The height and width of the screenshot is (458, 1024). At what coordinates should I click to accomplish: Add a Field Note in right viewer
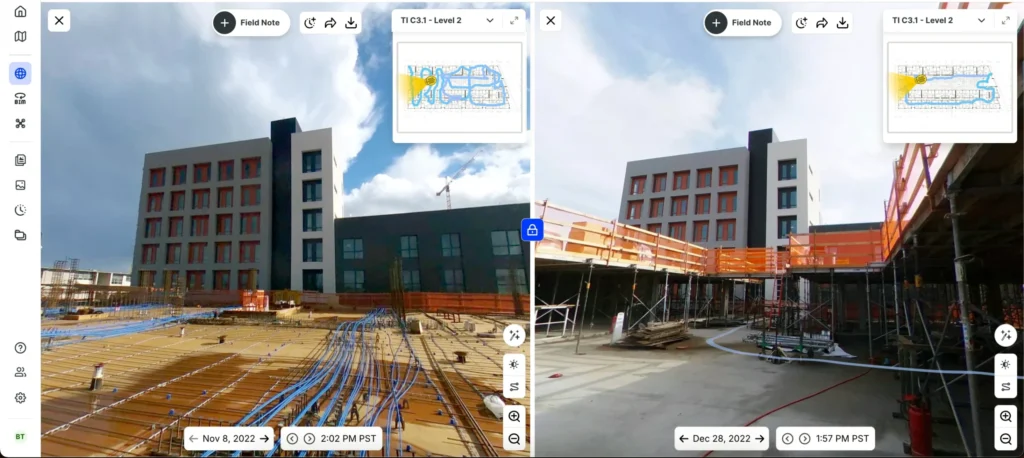(x=743, y=23)
